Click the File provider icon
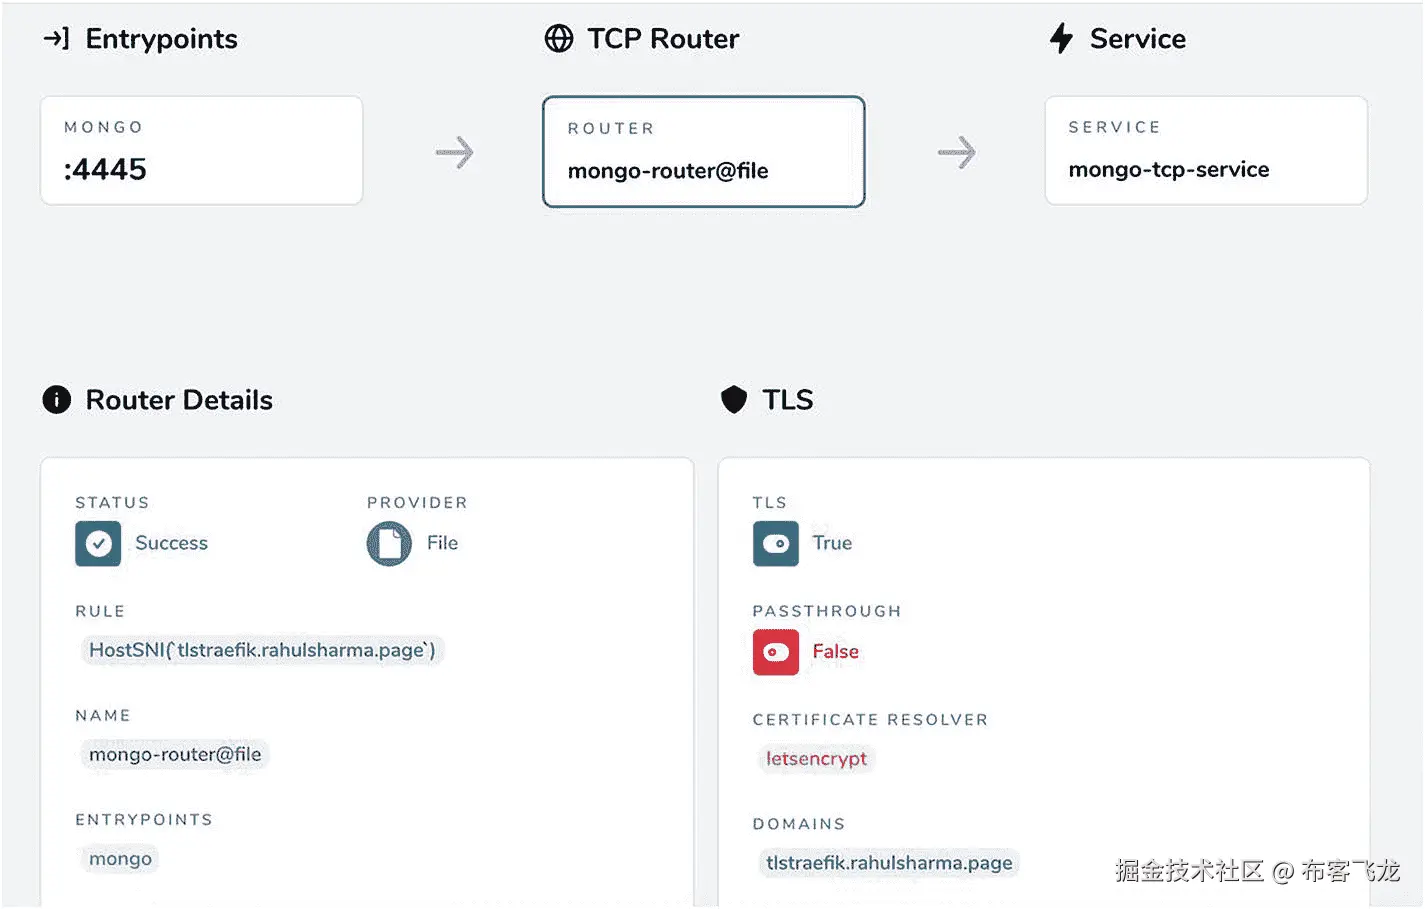1425x909 pixels. (389, 544)
